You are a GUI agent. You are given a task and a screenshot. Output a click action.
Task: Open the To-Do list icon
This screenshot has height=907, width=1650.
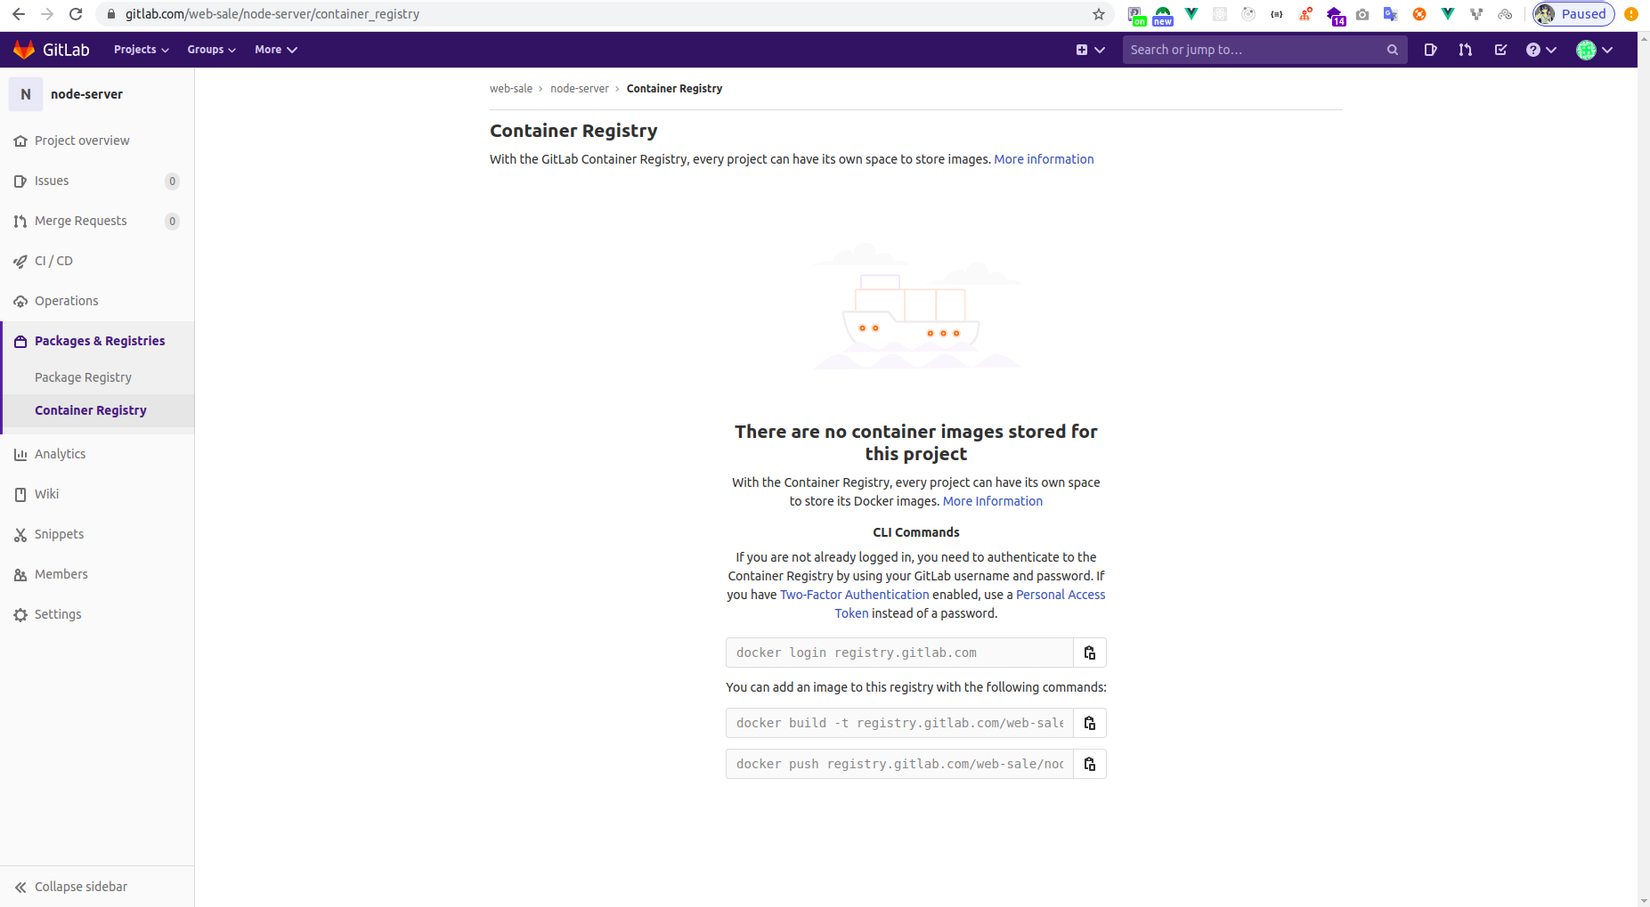pyautogui.click(x=1500, y=50)
